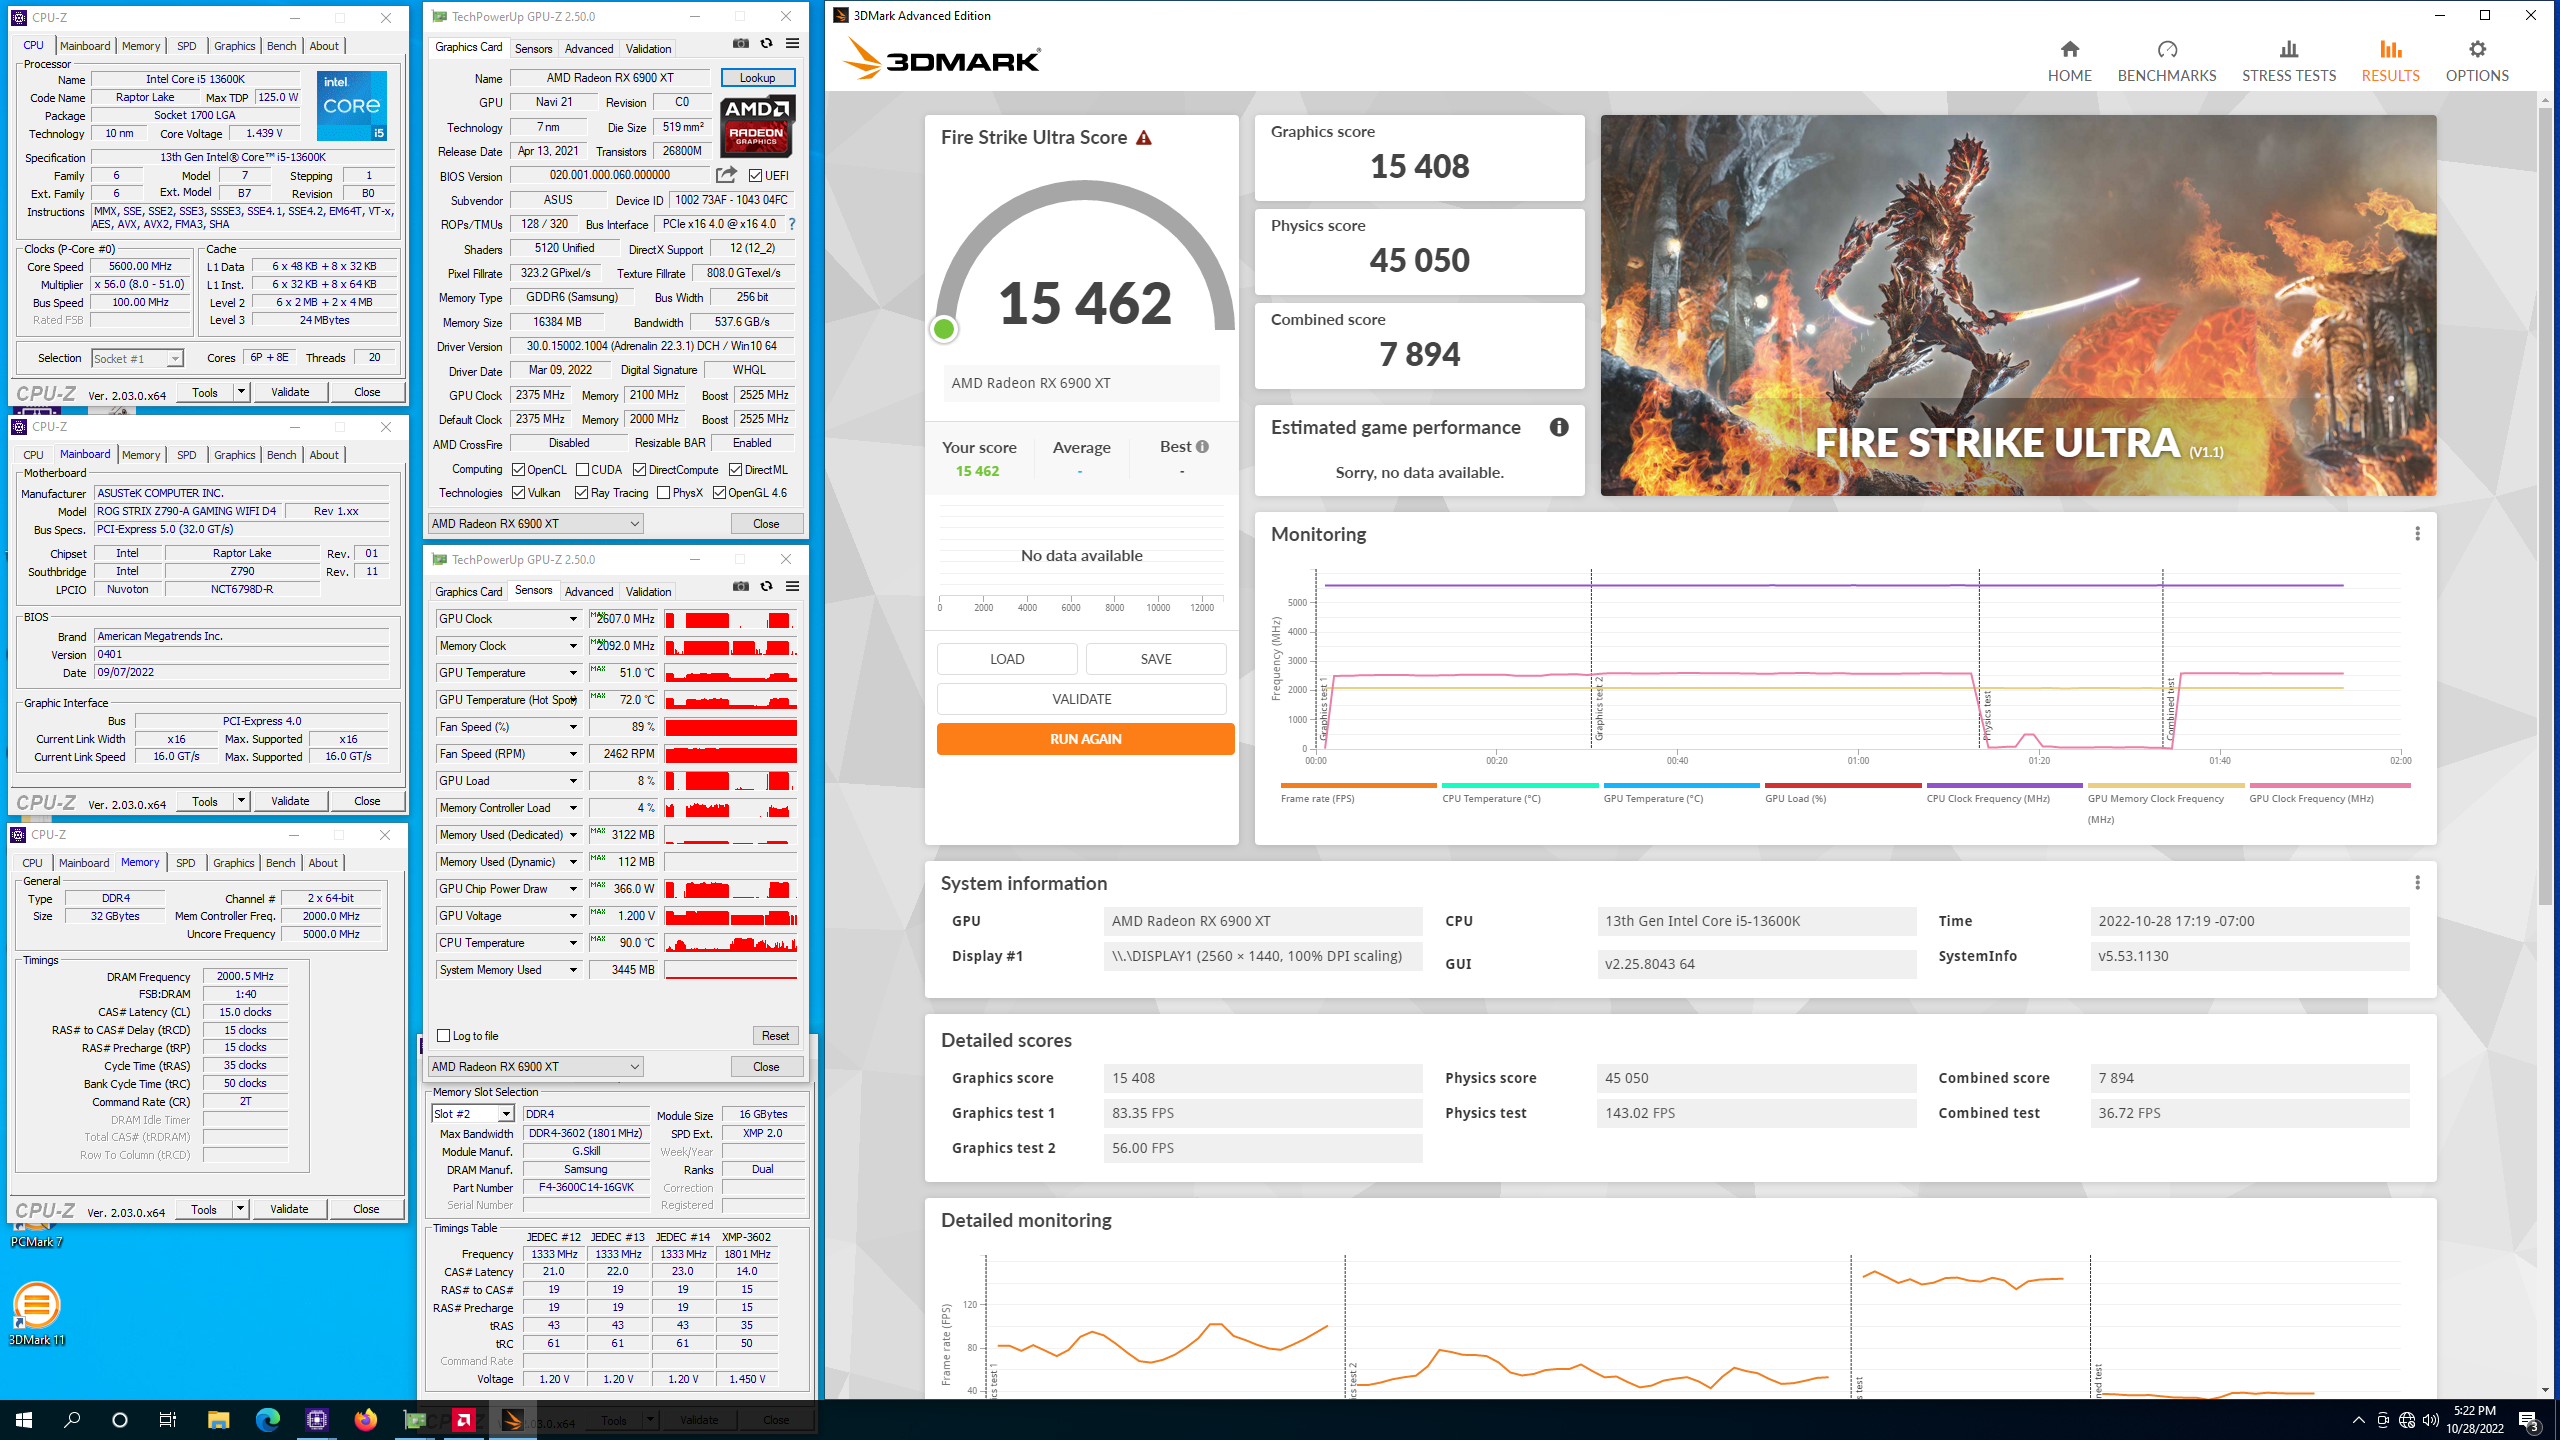
Task: Click the Frame rate (FPS) legend color bar
Action: 1358,785
